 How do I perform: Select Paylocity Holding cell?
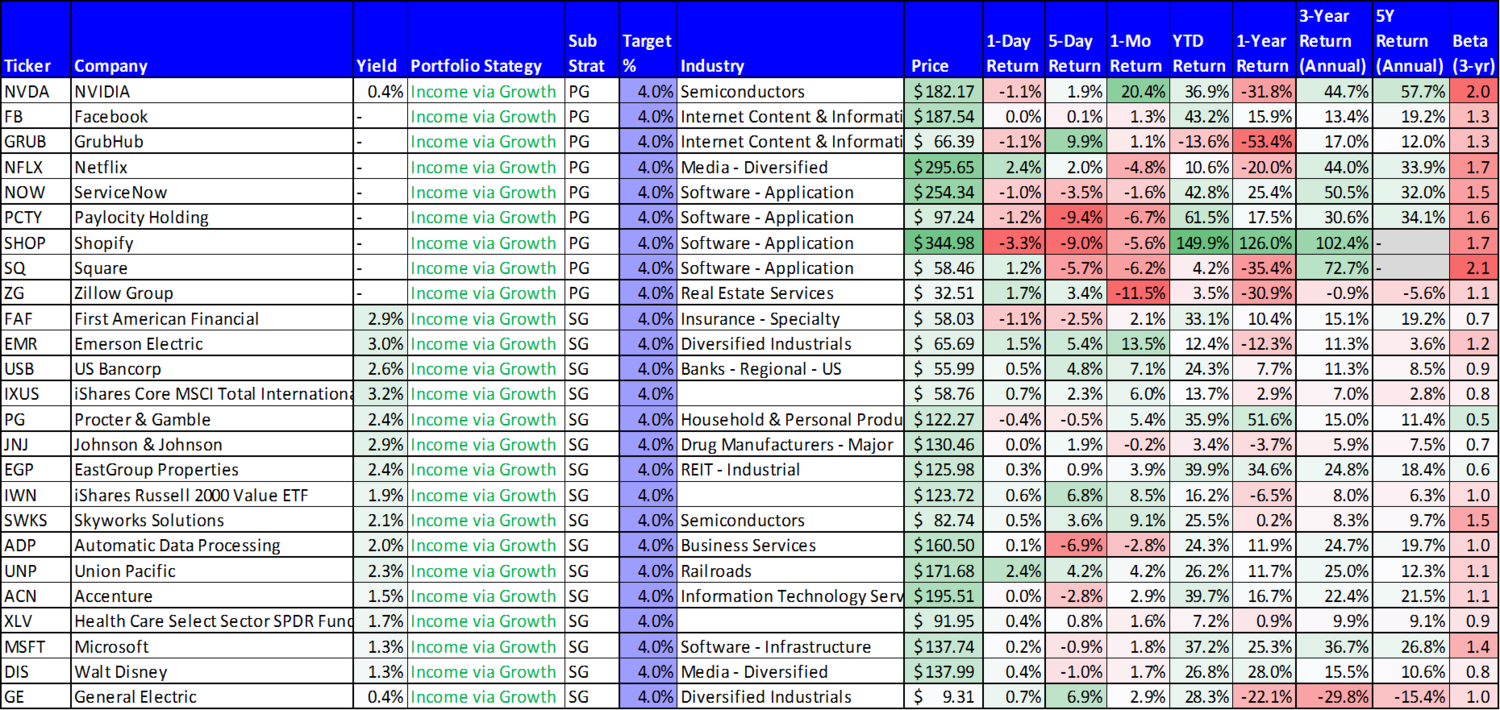(212, 217)
